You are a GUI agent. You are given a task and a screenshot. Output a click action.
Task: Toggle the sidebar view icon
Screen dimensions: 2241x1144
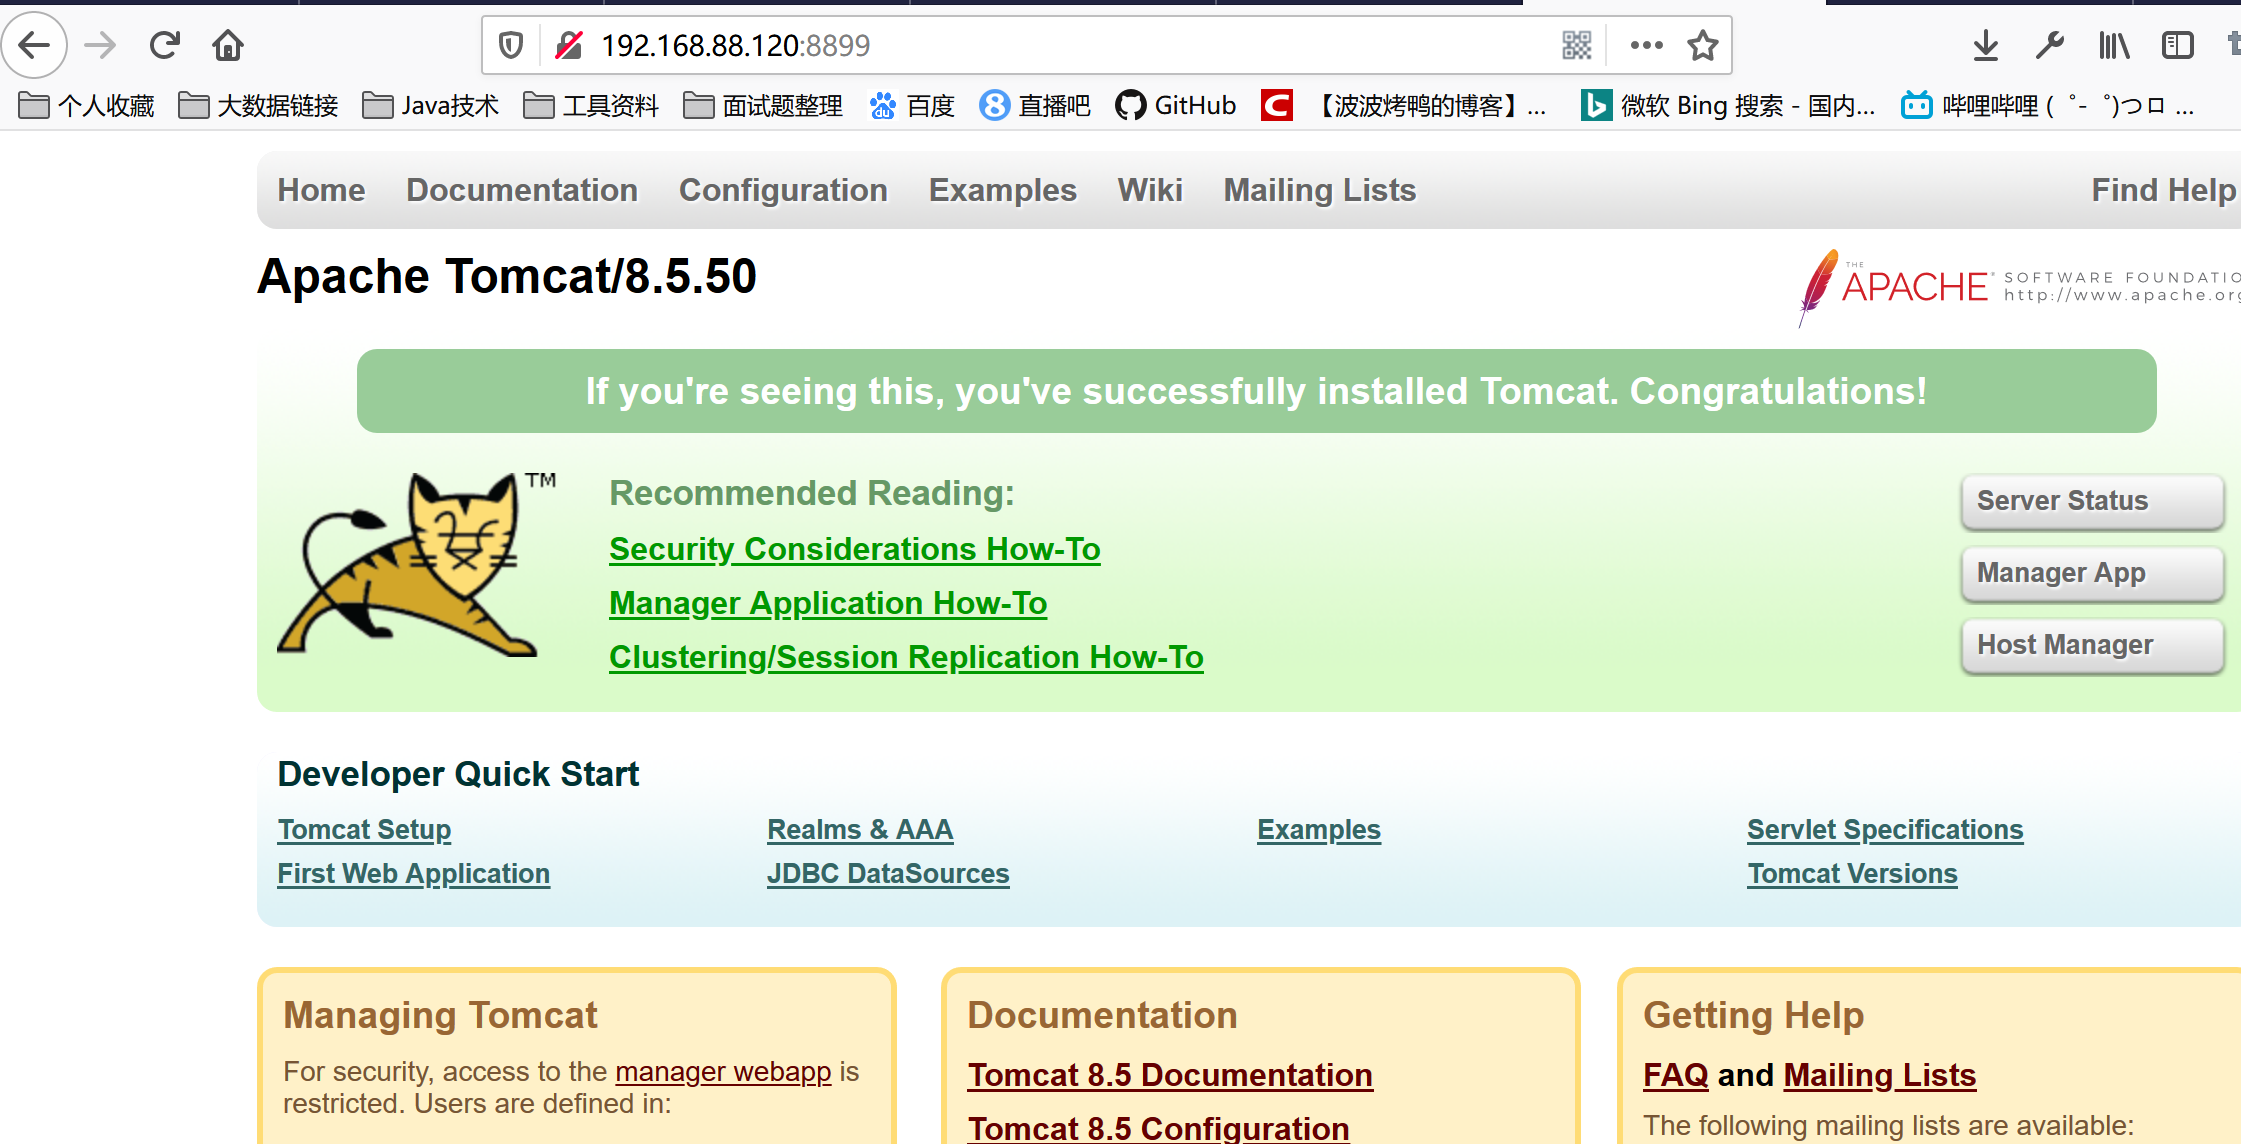pos(2177,45)
